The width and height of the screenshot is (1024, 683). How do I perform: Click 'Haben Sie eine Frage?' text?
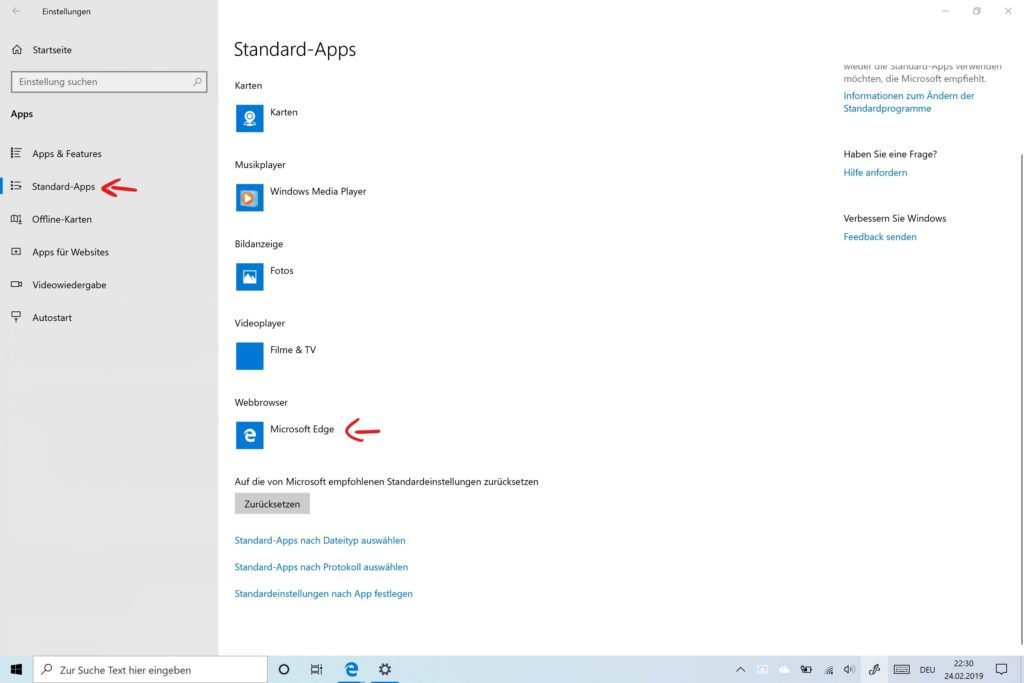tap(890, 154)
